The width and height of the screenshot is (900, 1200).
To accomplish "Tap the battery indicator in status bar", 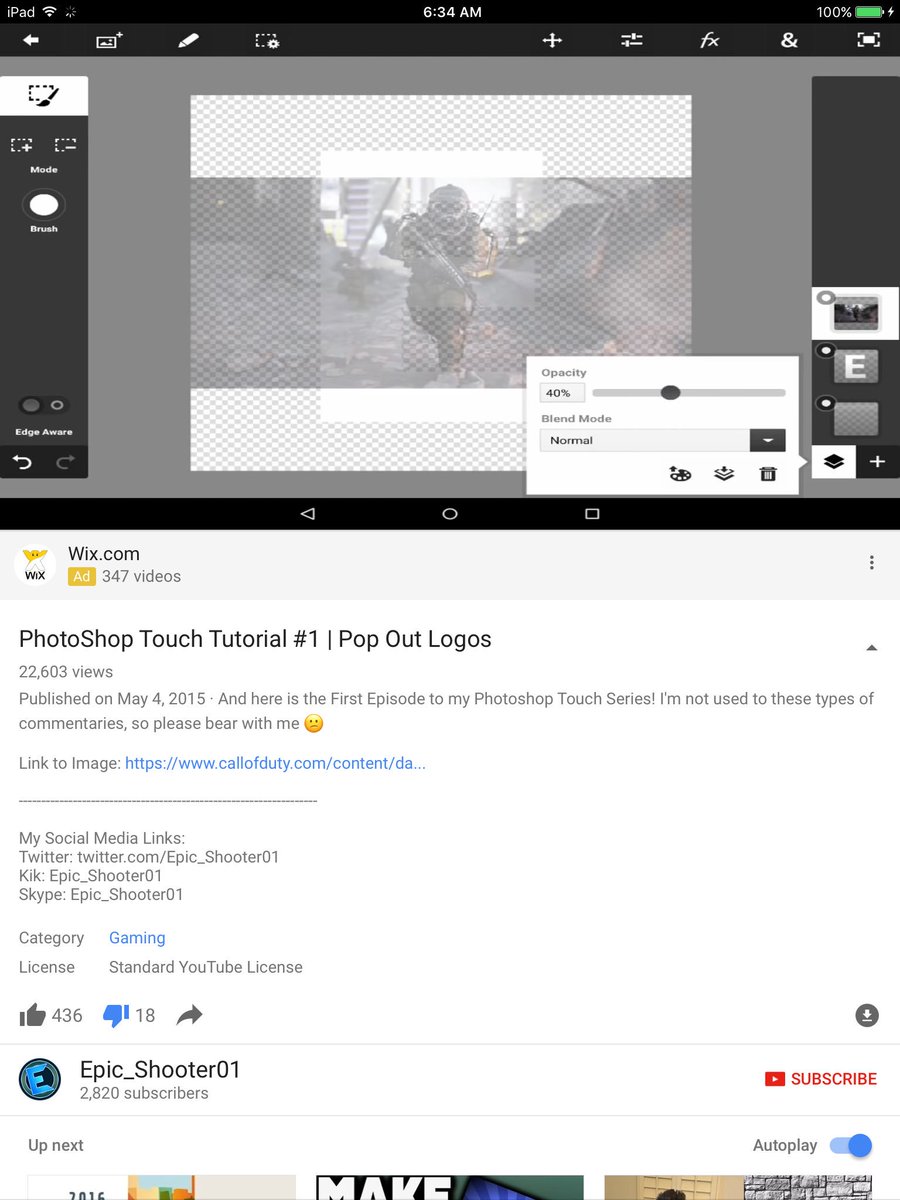I will point(871,12).
